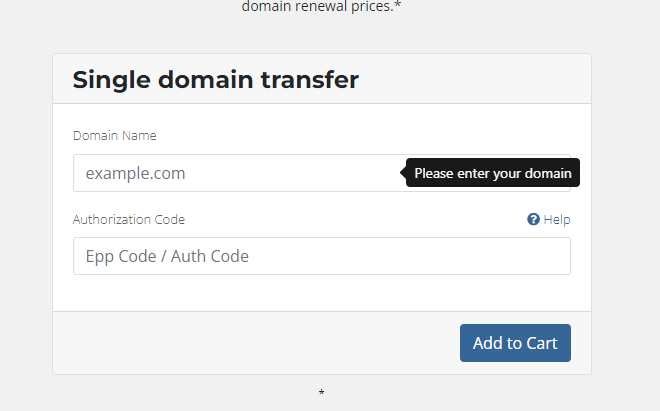Click the Domain Name label
This screenshot has width=660, height=411.
pos(114,136)
